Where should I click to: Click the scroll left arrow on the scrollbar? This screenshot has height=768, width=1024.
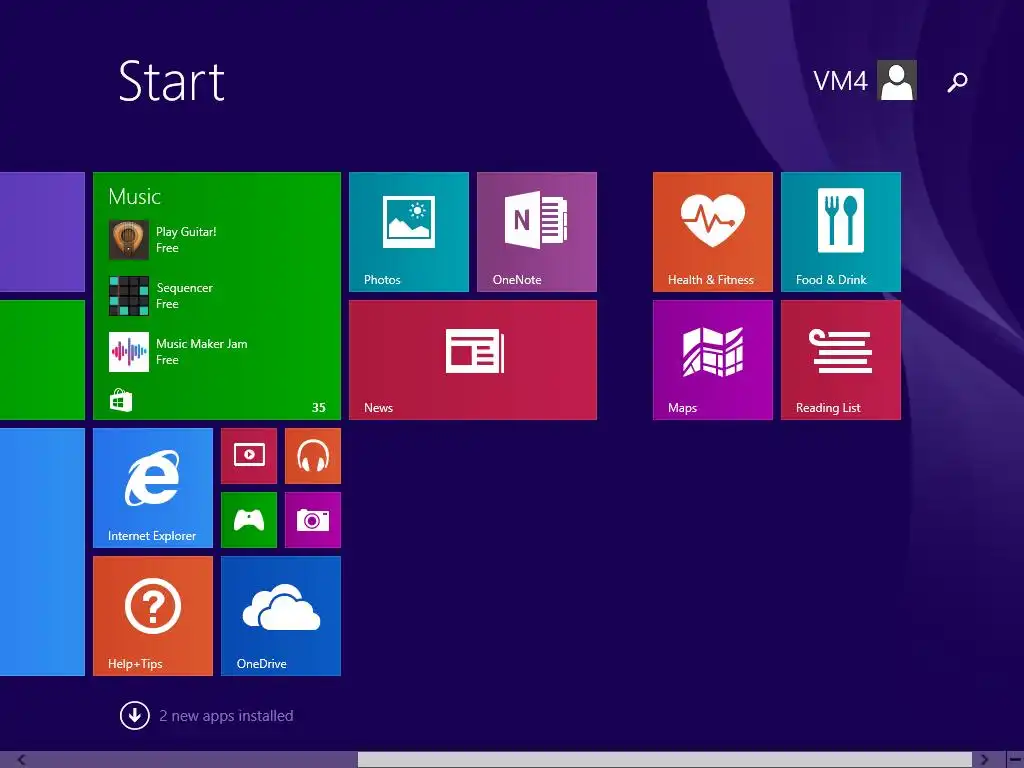[x=22, y=760]
